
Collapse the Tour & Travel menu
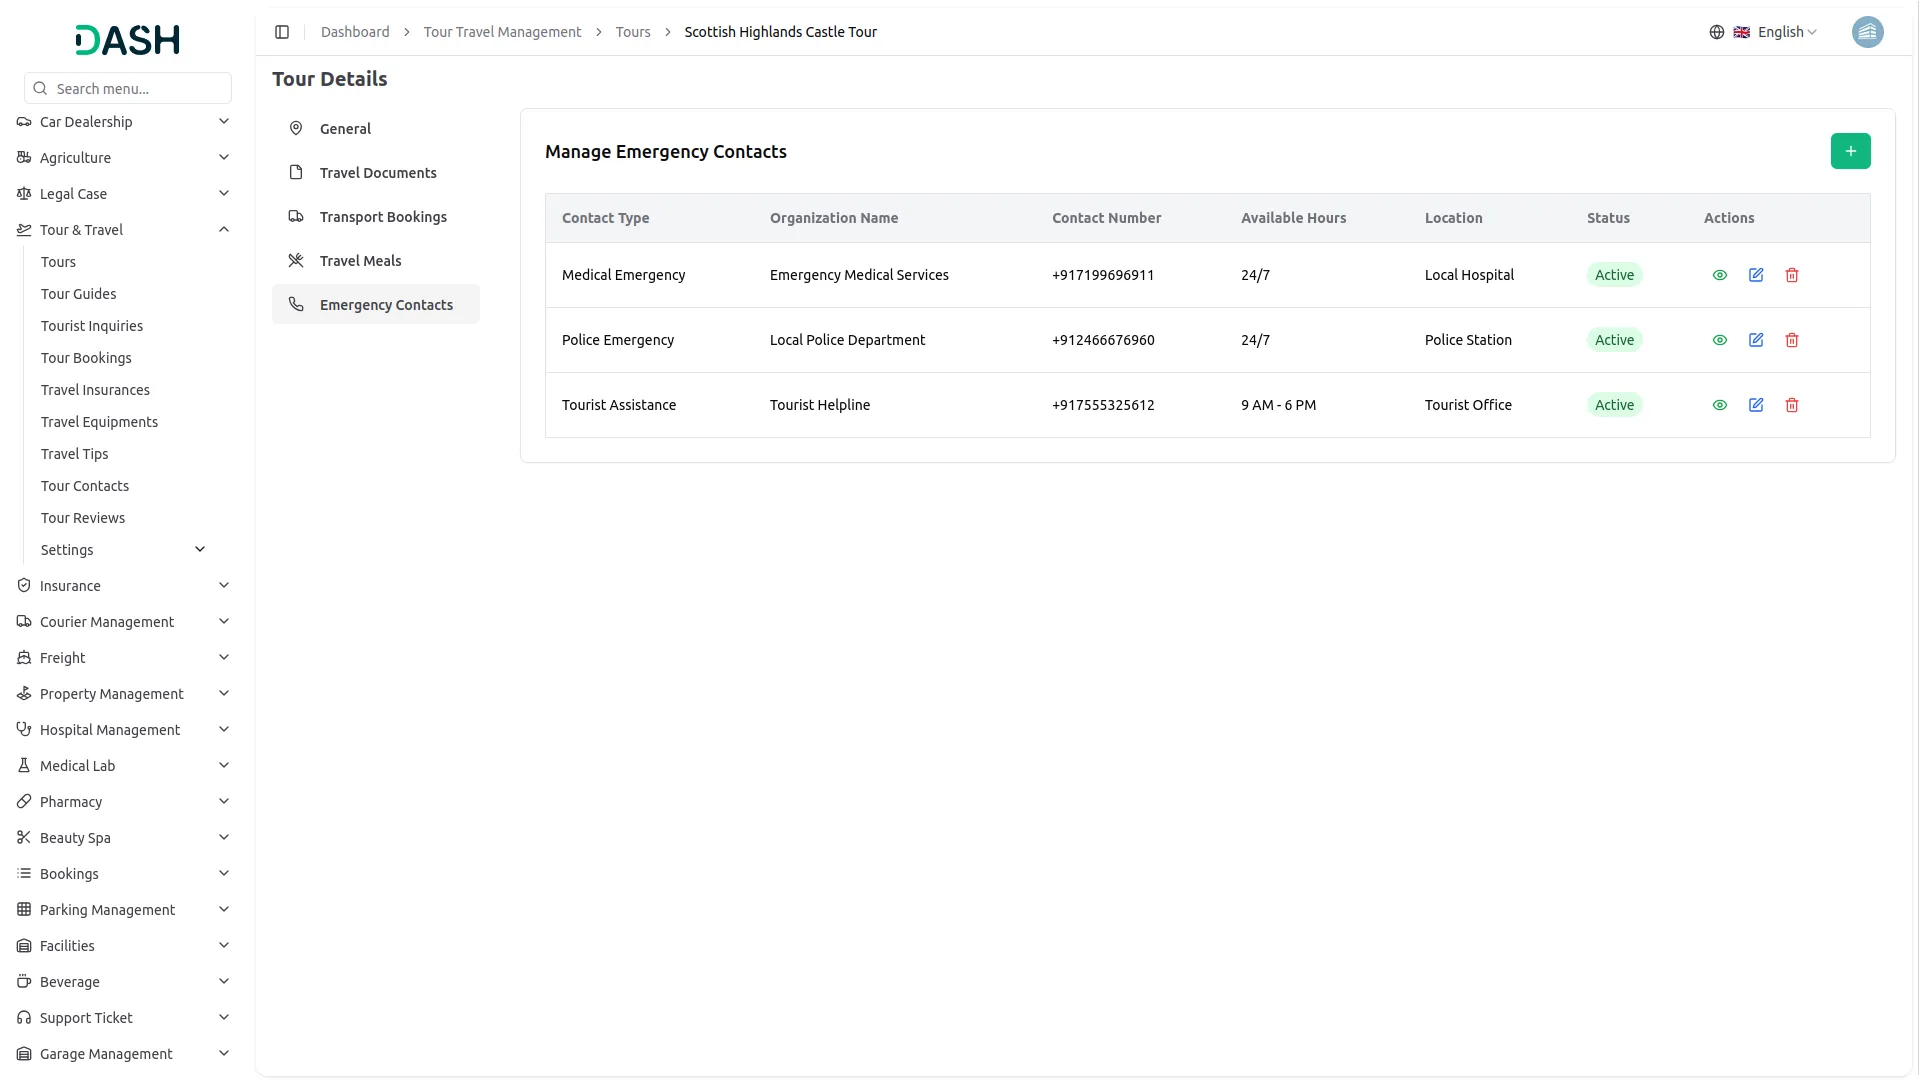click(x=124, y=230)
